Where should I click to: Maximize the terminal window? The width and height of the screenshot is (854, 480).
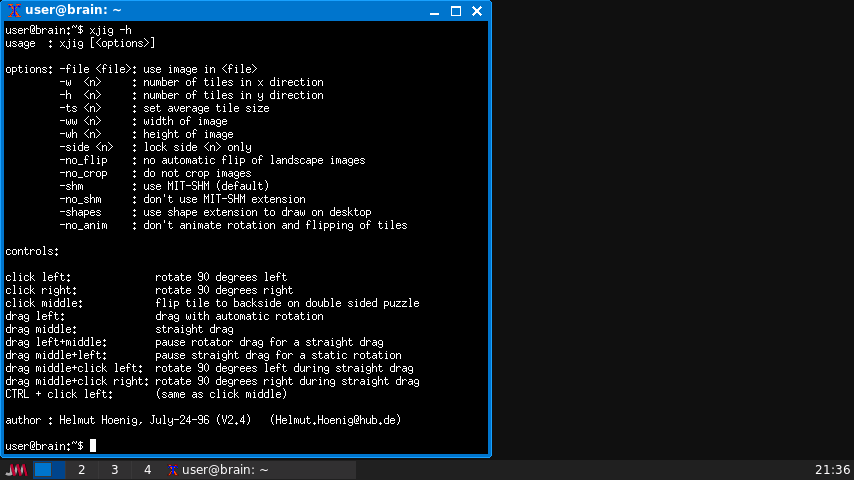coord(455,11)
